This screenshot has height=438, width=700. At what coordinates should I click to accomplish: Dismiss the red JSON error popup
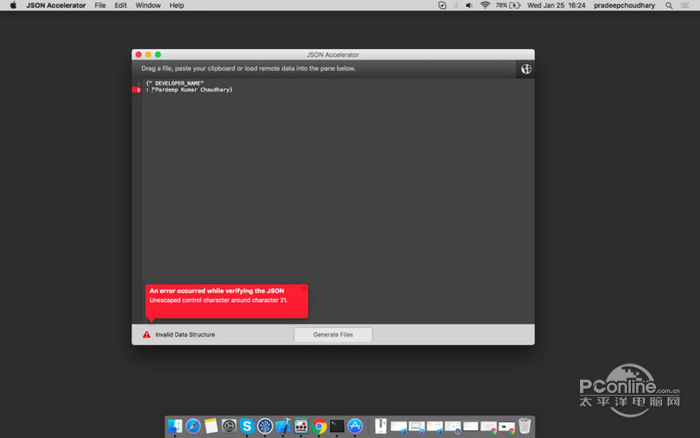pos(304,288)
